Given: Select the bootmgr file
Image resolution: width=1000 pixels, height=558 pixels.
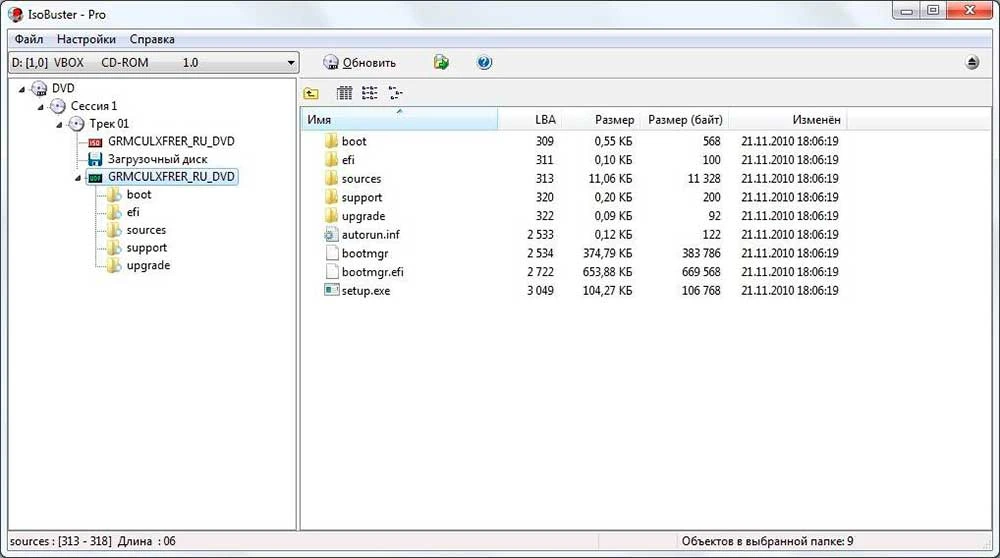Looking at the screenshot, I should coord(365,253).
